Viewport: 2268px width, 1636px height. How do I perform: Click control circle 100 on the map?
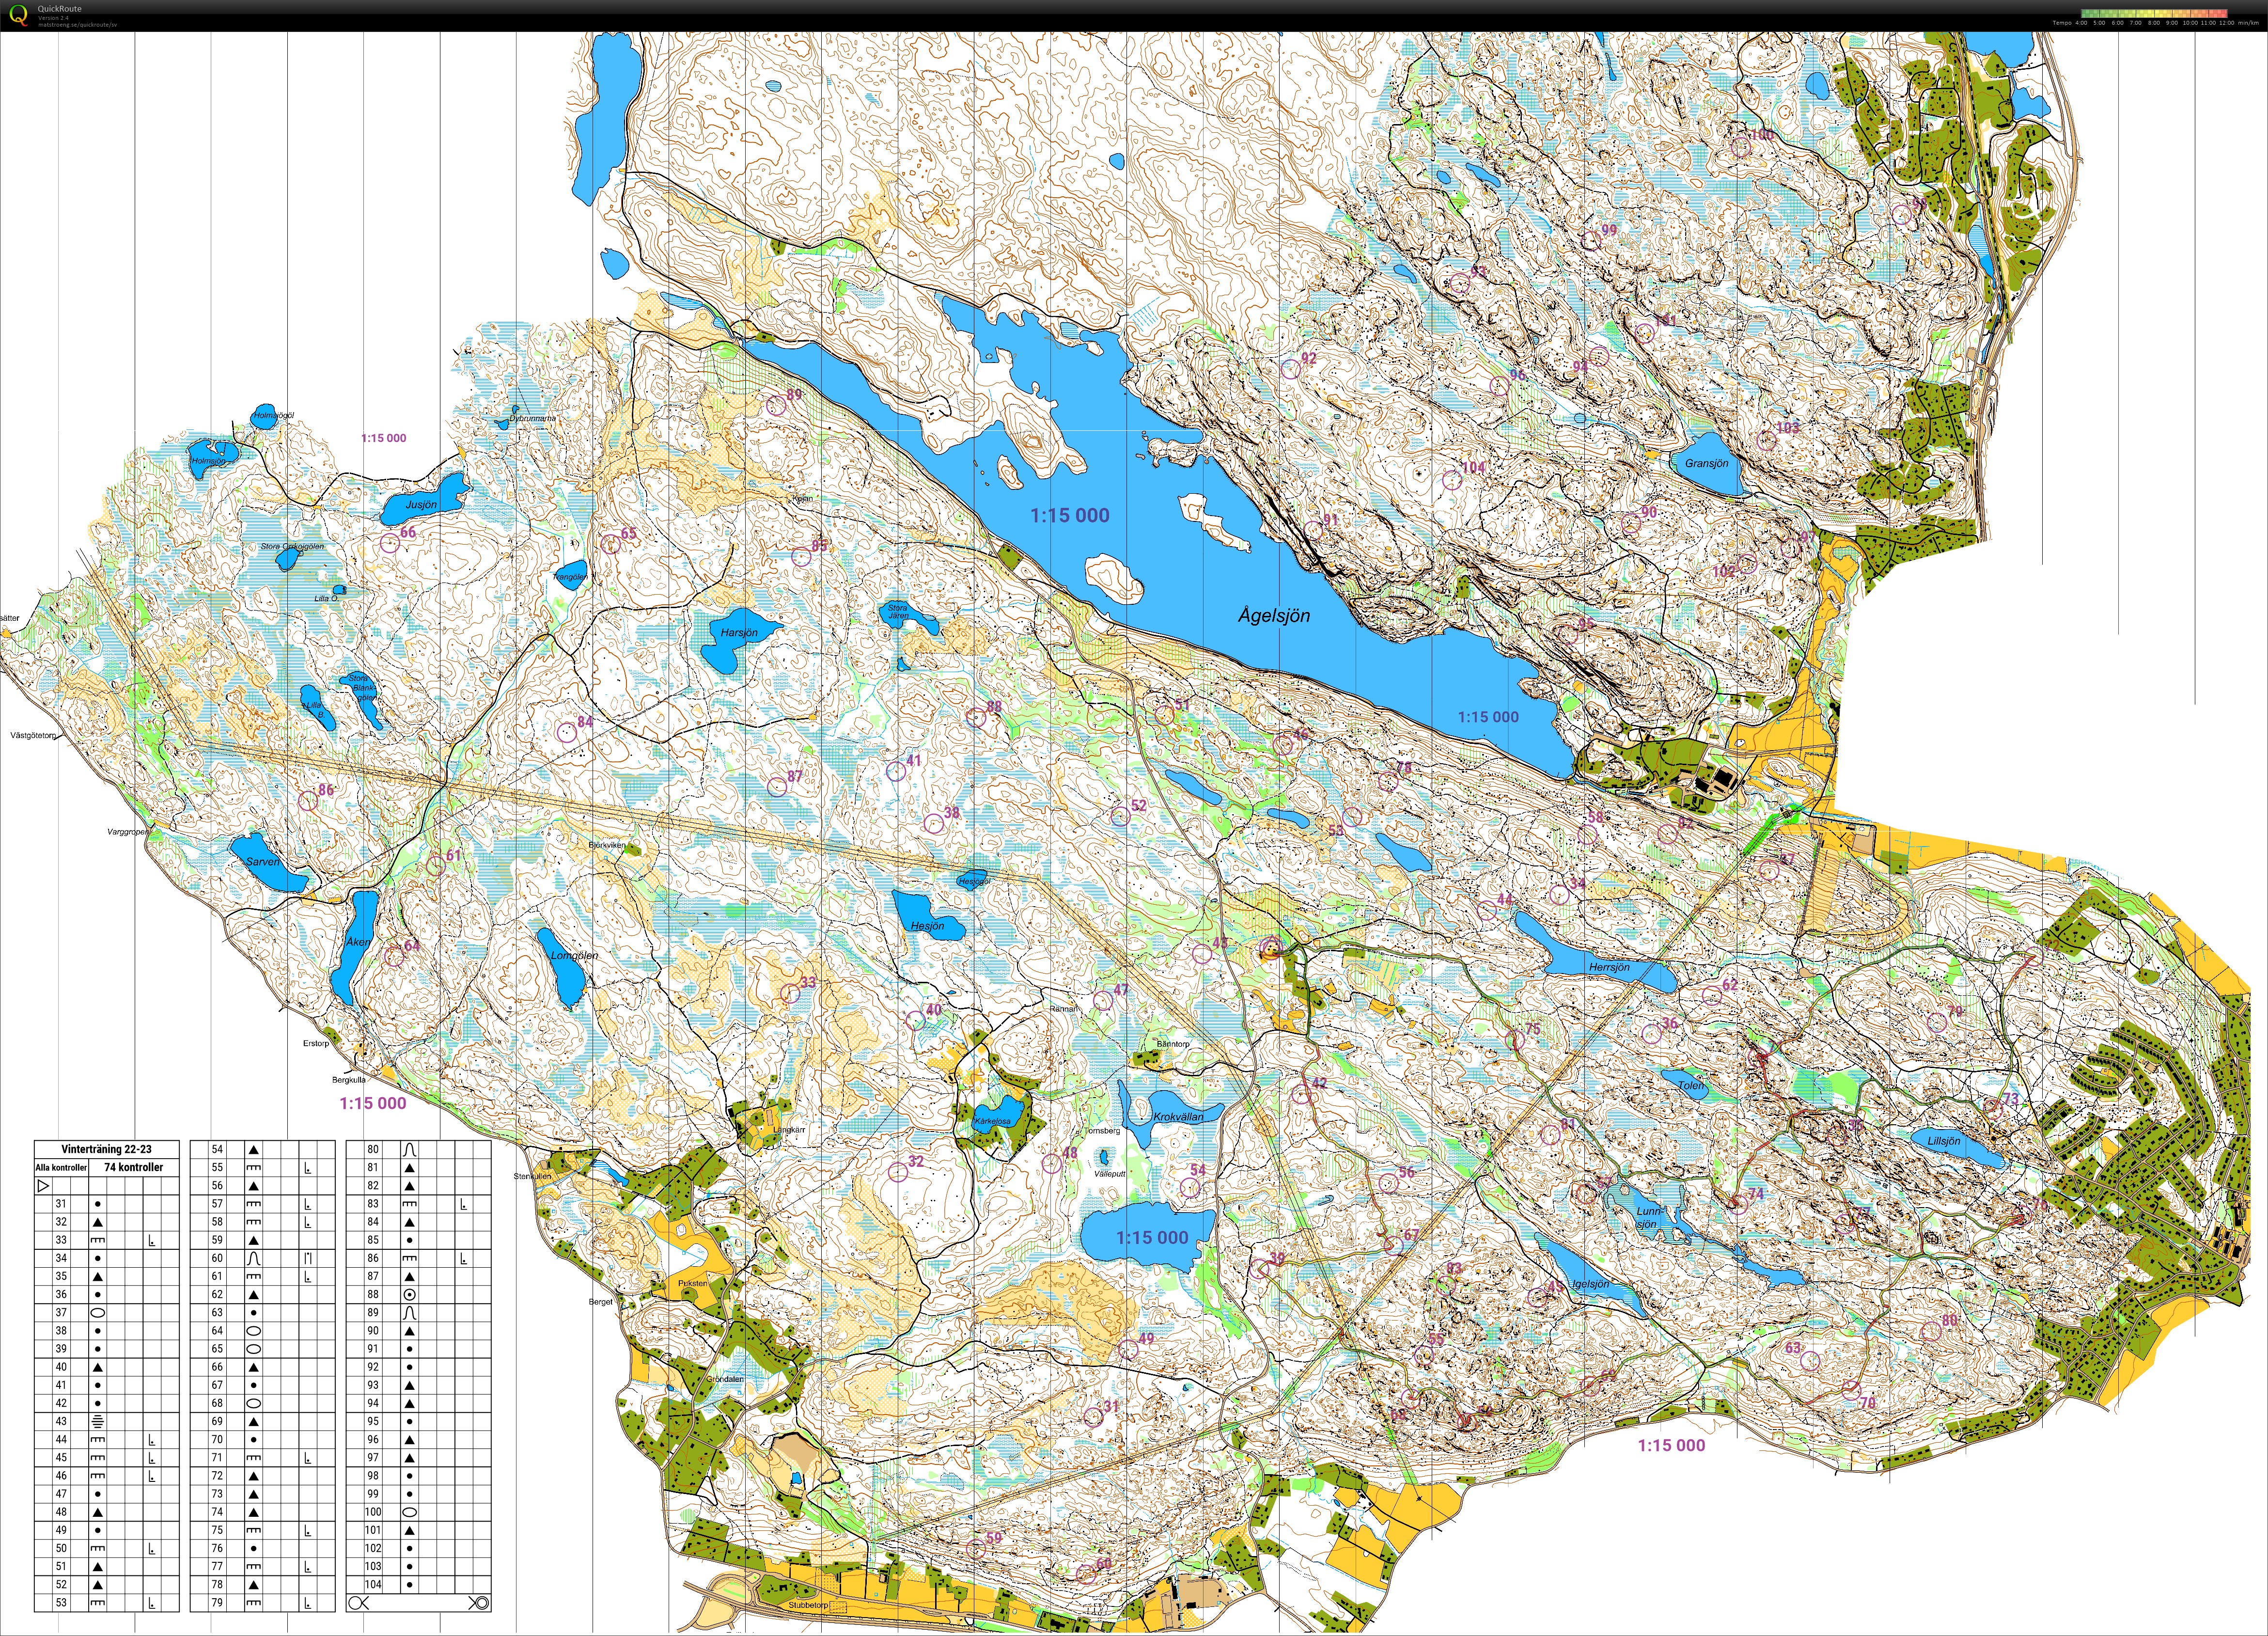click(1740, 147)
